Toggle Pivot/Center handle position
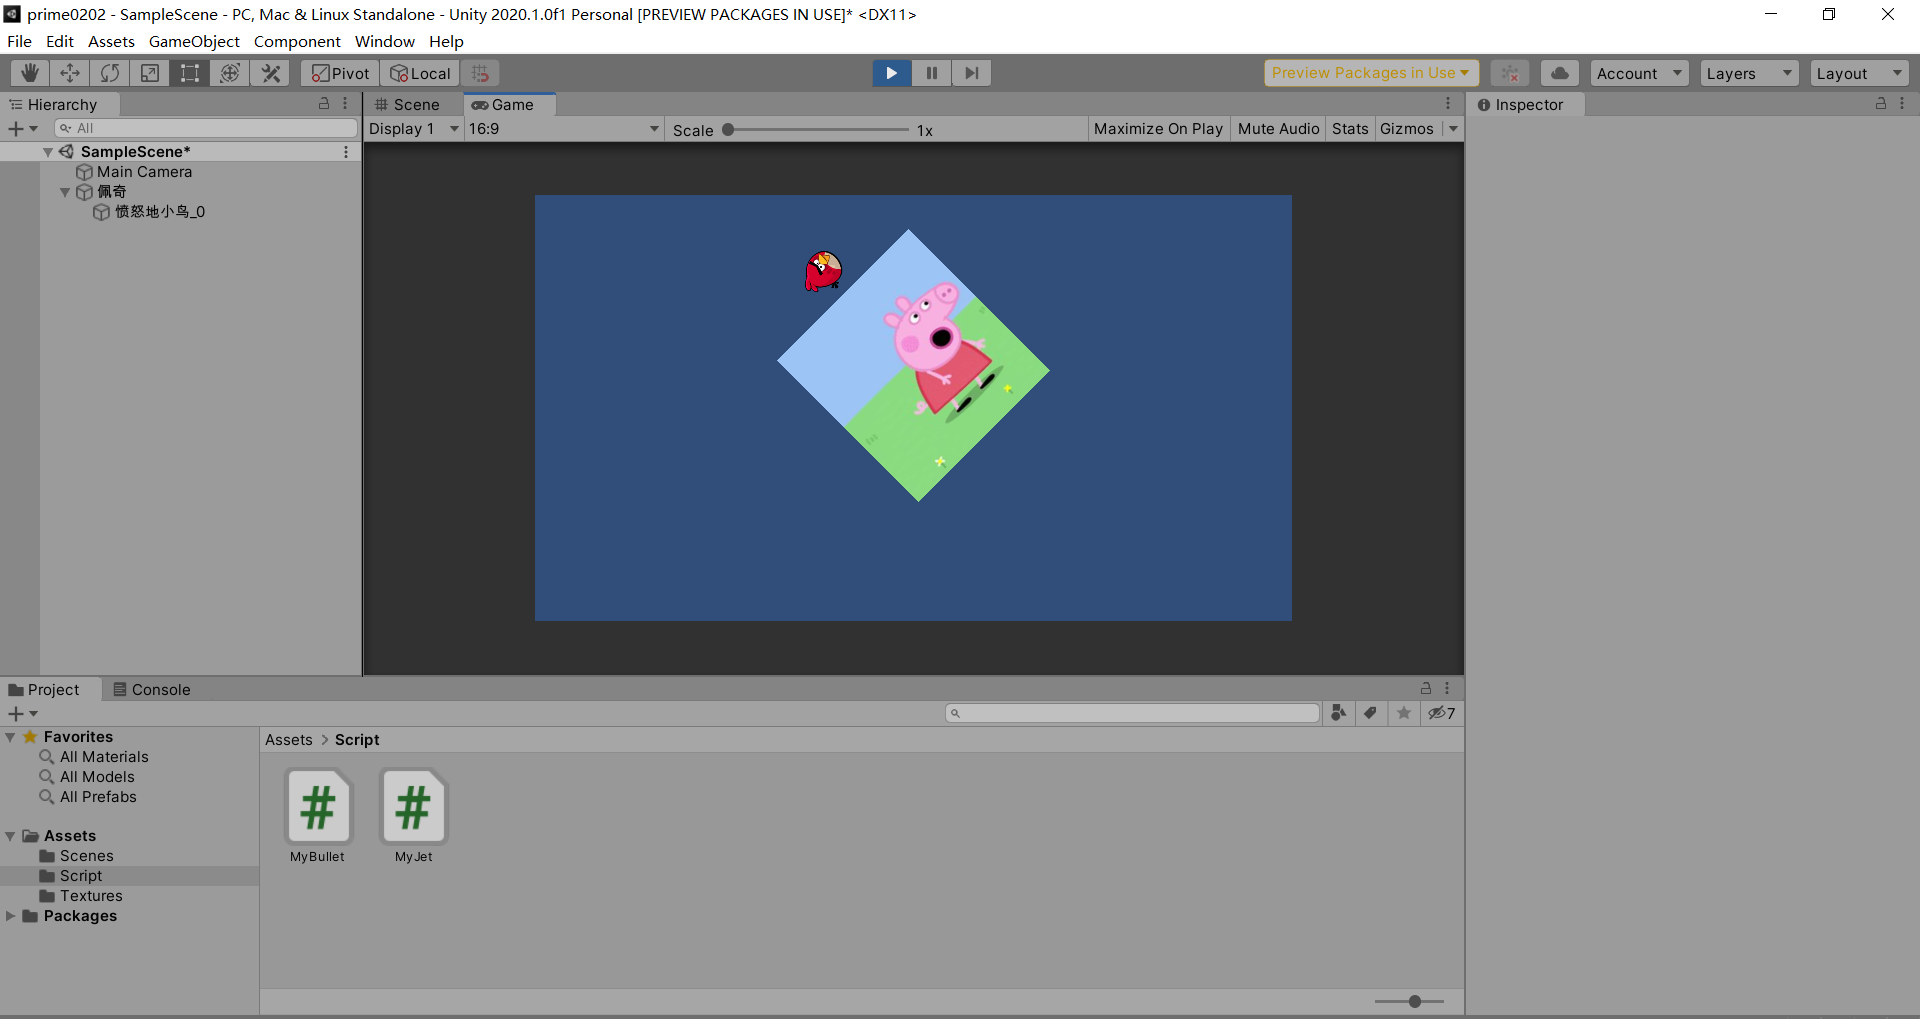This screenshot has height=1019, width=1920. tap(340, 73)
